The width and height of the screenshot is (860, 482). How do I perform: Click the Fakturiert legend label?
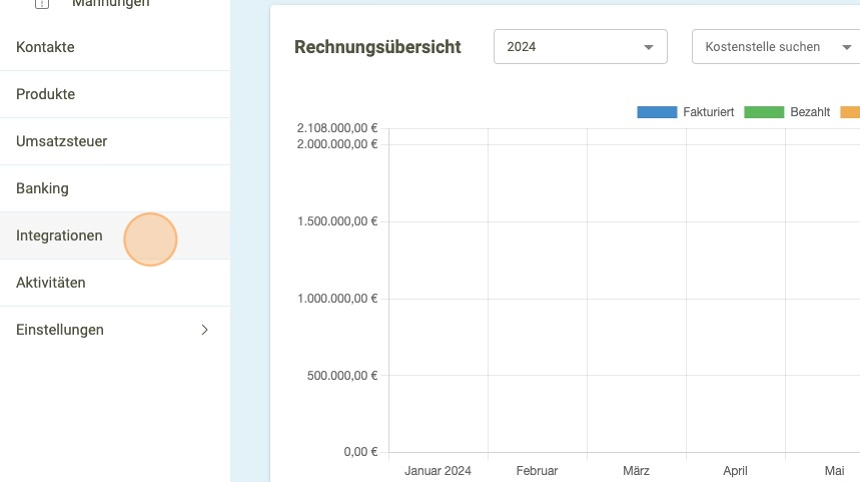(x=708, y=112)
